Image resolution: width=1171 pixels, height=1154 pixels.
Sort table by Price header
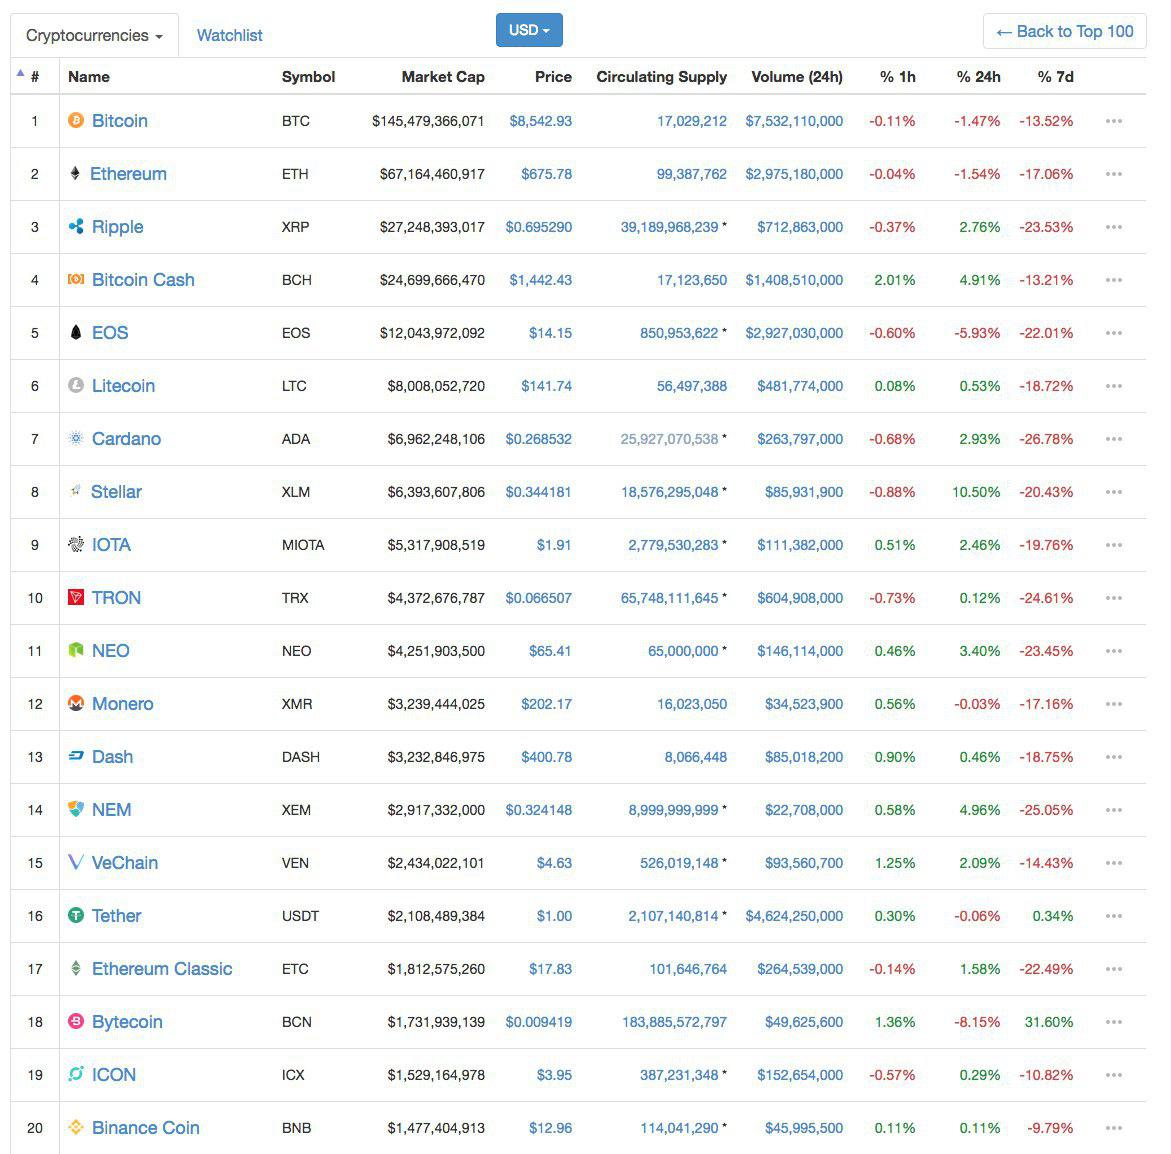click(553, 77)
